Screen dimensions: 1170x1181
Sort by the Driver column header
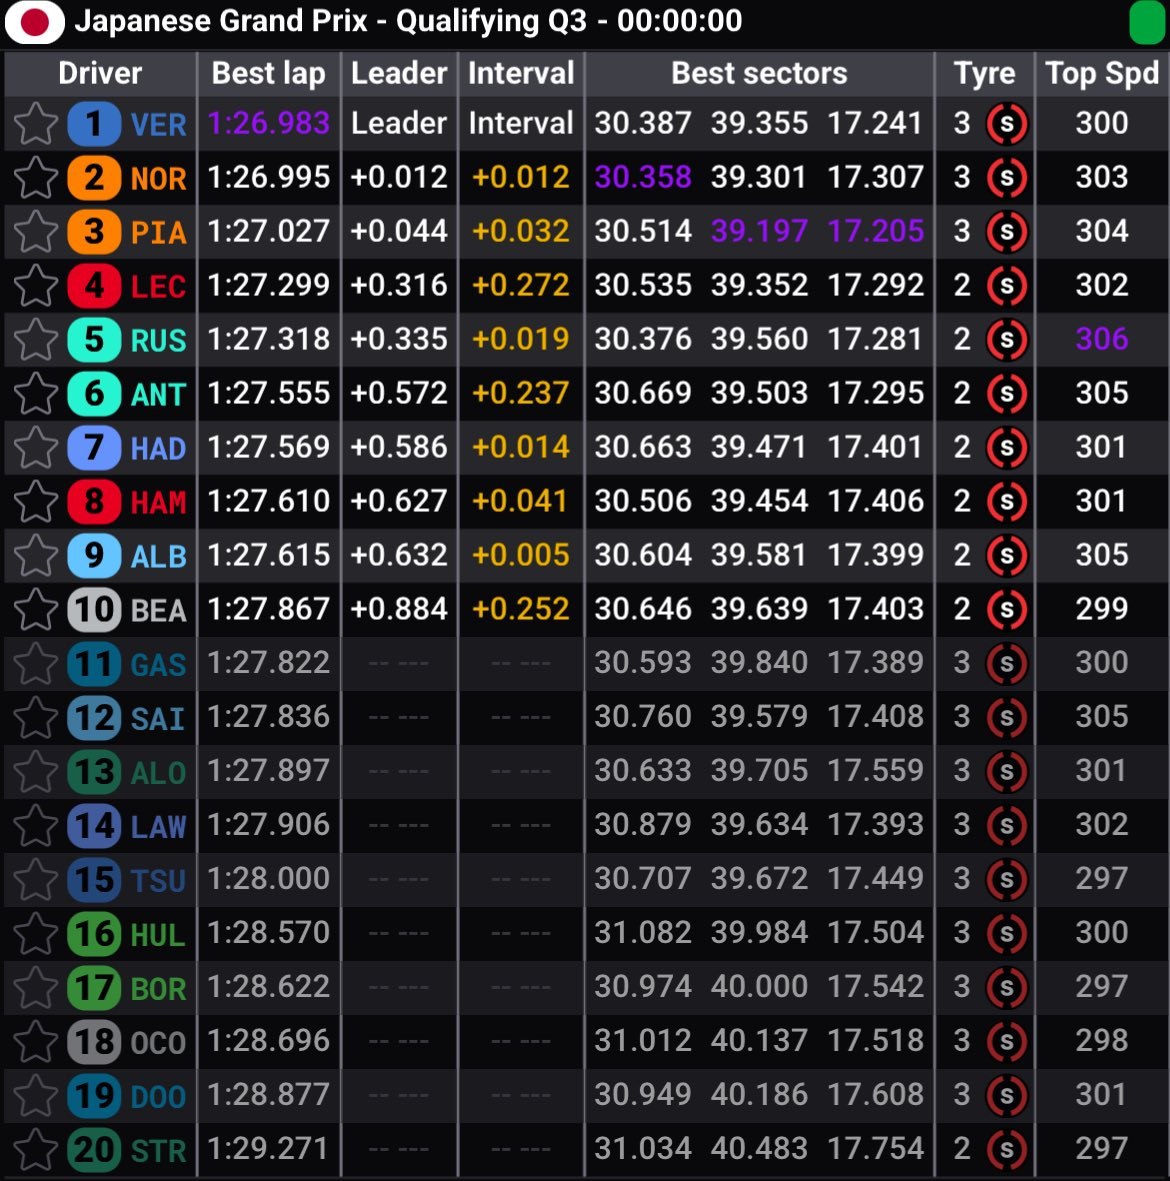point(100,73)
